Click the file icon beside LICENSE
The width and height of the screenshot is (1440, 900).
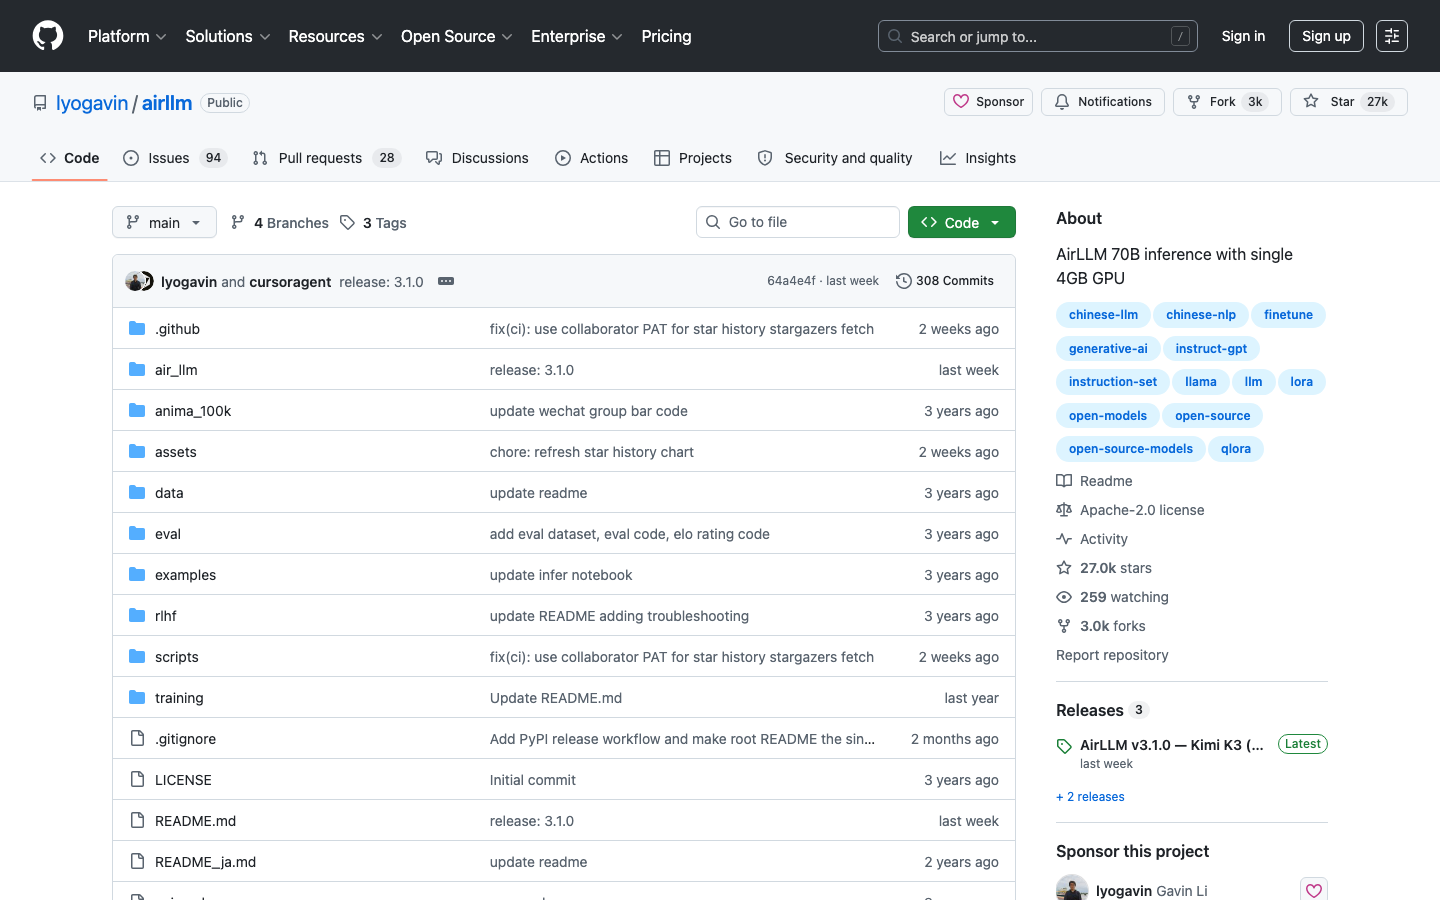click(137, 779)
